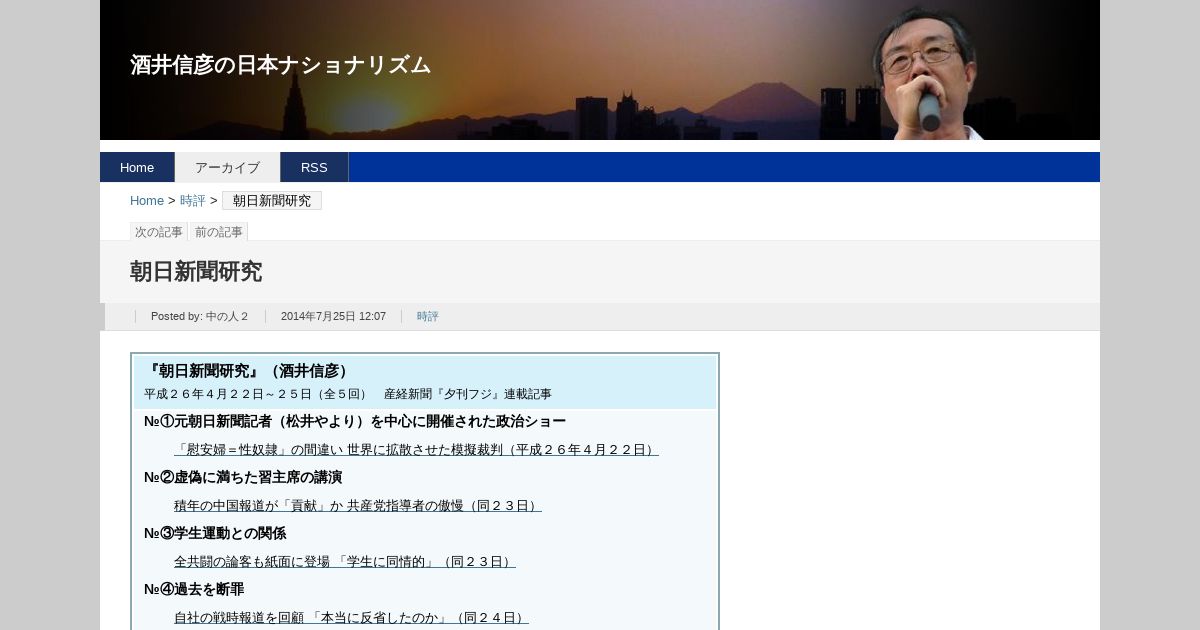
Task: Open link 全共闘の論客も紙面に登場「学生に同情的」
Action: [345, 561]
